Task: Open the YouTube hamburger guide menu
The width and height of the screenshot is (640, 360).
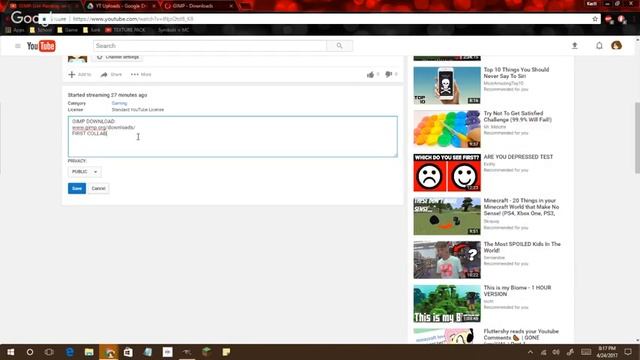Action: pos(18,46)
